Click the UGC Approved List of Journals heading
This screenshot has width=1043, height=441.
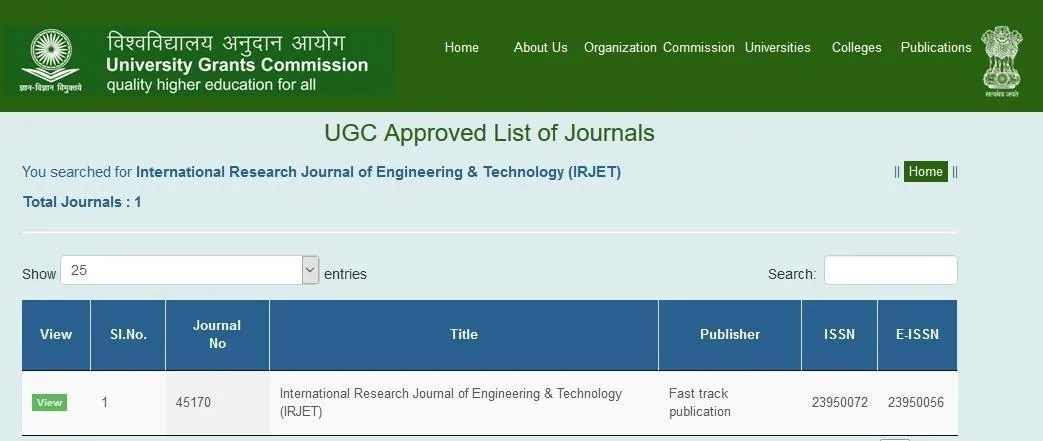(490, 133)
